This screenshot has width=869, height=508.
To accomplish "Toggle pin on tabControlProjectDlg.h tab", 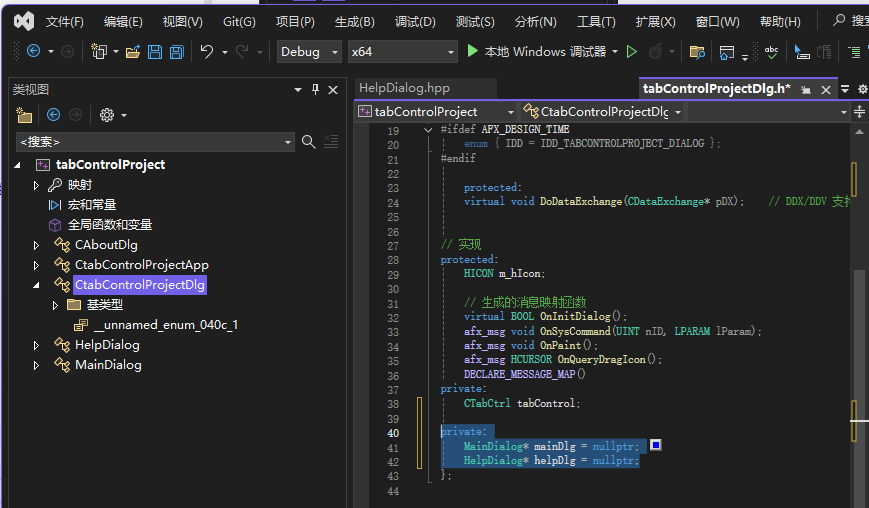I will point(807,89).
